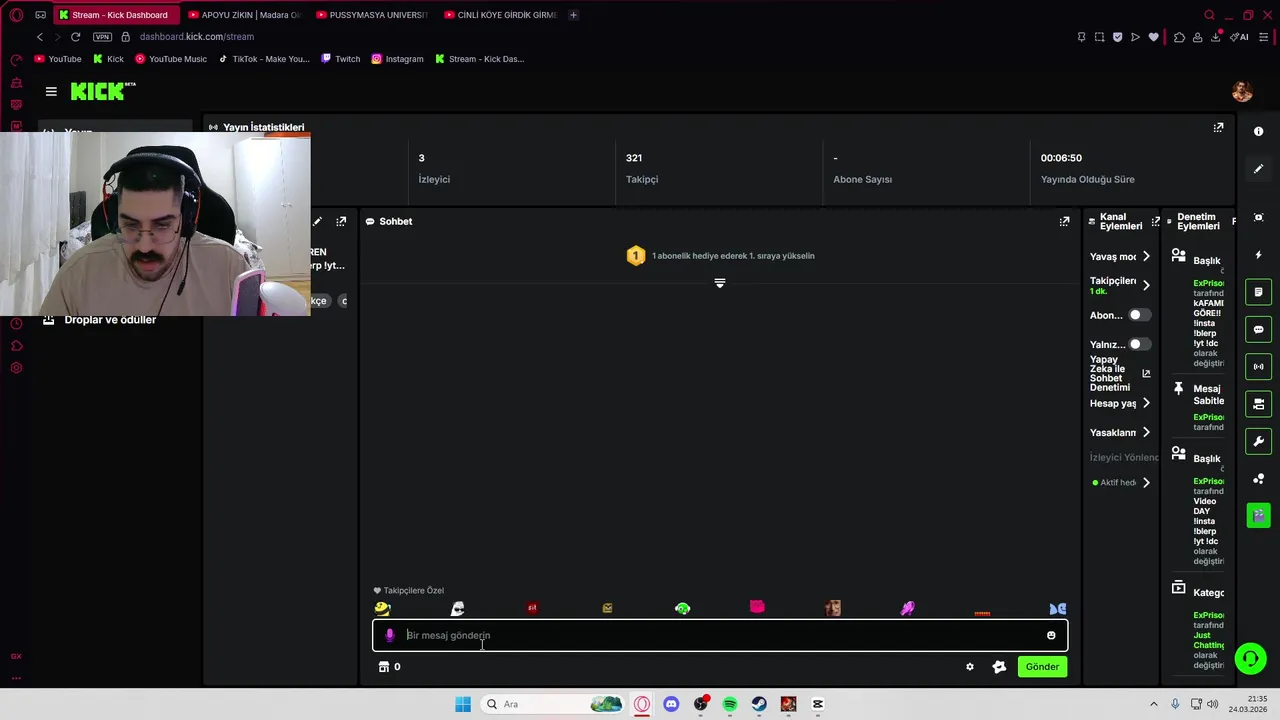Open the Instagram bookmark

pos(397,59)
